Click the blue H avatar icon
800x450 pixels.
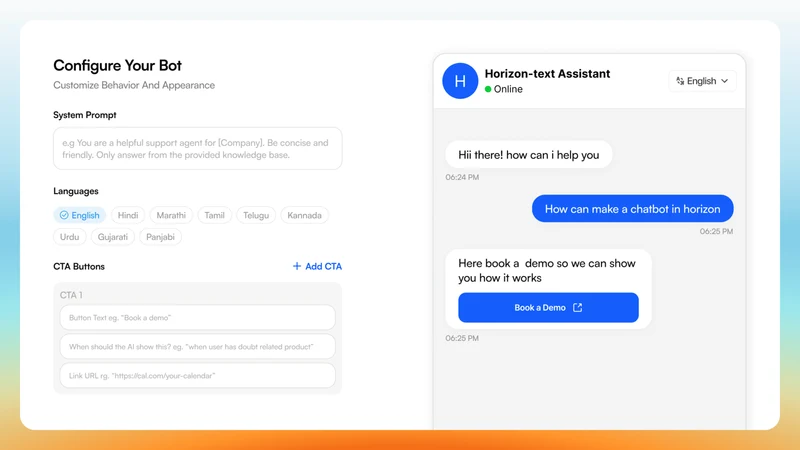(460, 81)
